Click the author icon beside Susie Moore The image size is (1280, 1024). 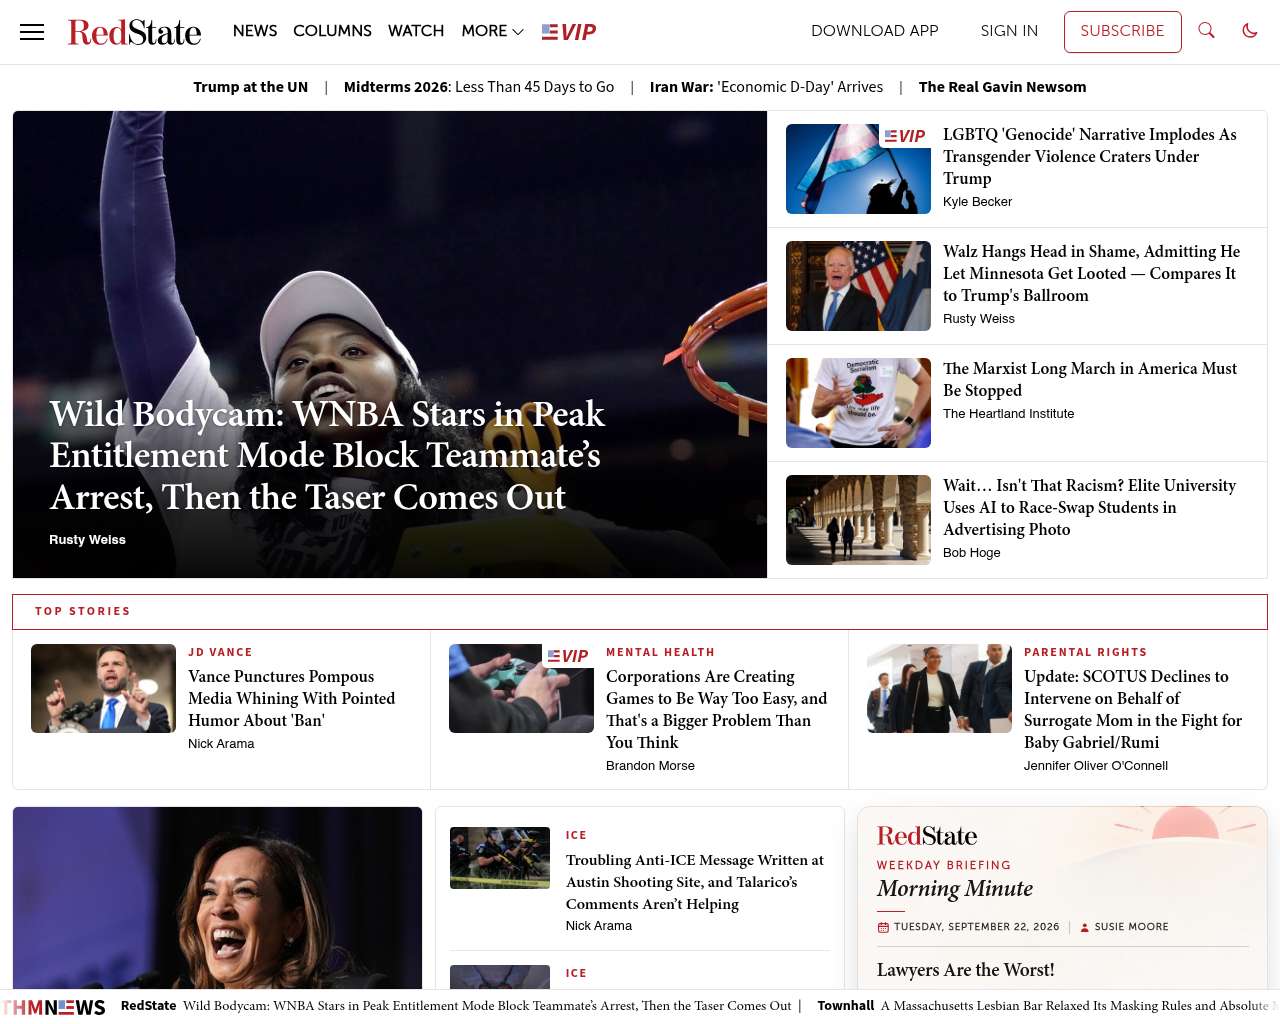point(1084,927)
